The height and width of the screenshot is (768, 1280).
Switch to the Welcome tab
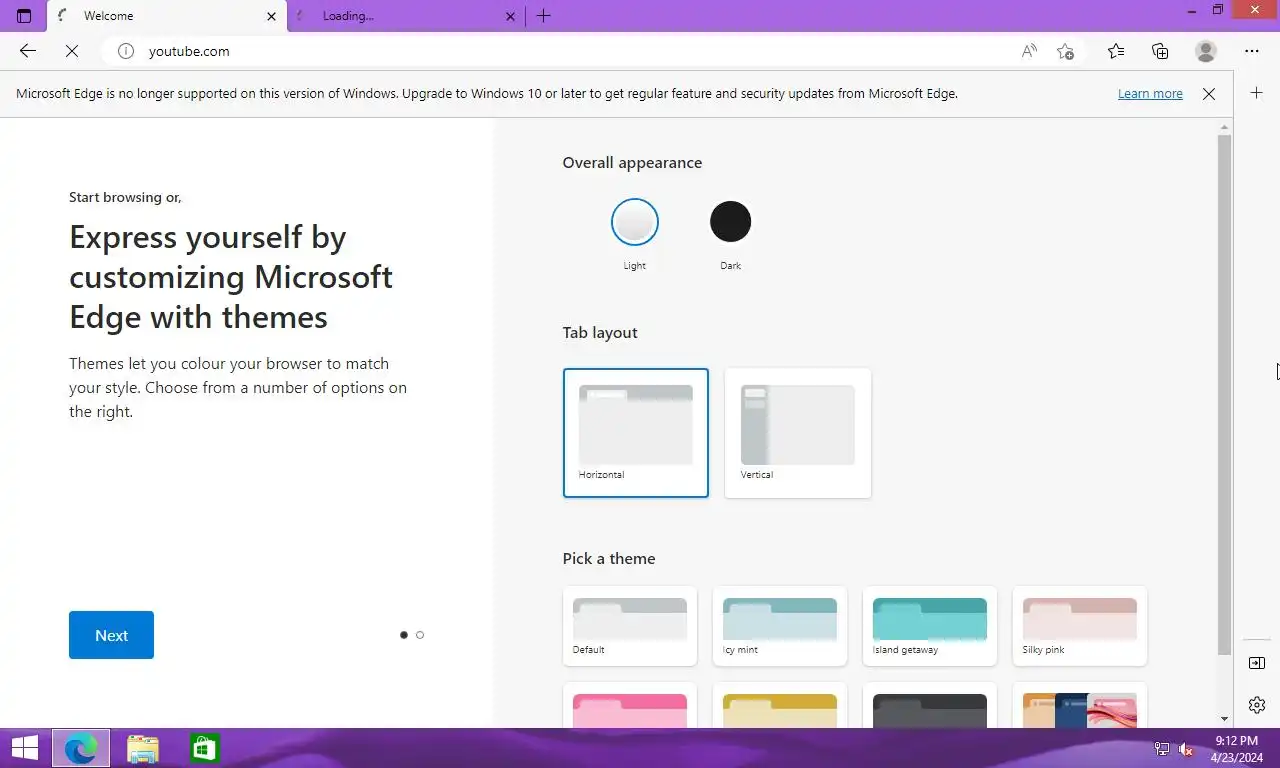[166, 16]
